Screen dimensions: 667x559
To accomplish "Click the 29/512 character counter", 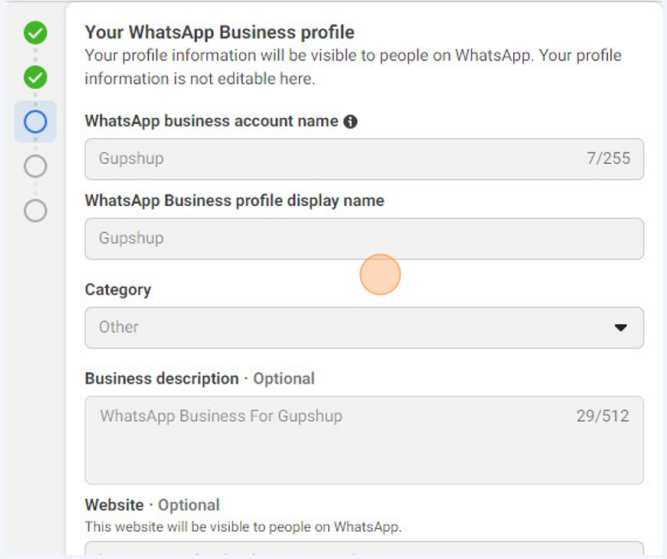I will [x=603, y=416].
